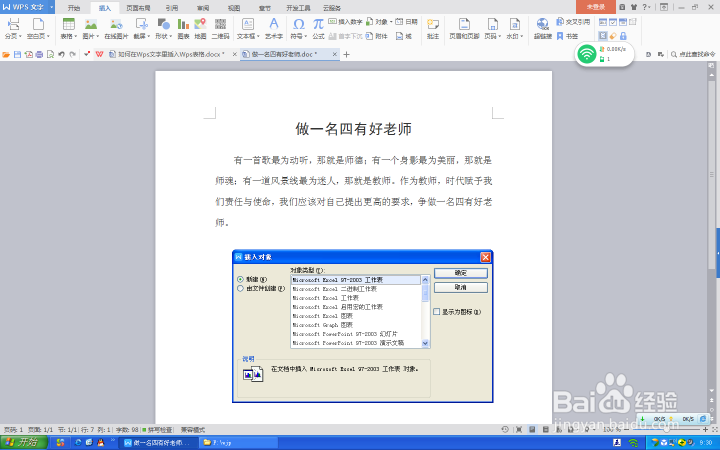Expand the 图片 dropdown arrow
The height and width of the screenshot is (450, 720).
point(98,36)
